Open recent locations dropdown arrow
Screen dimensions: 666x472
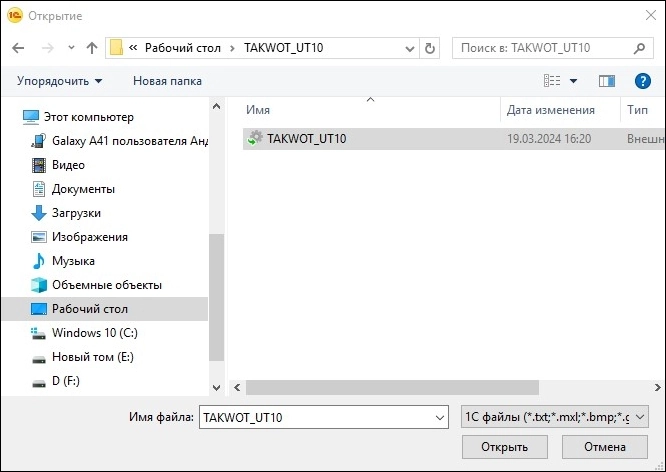(71, 48)
